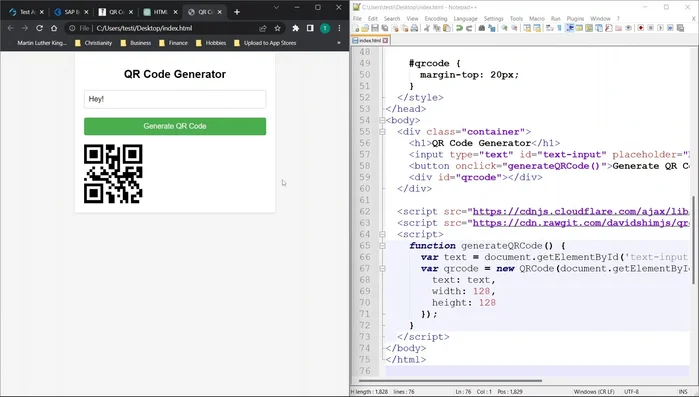
Task: Open the Plugins menu in Notepad++
Action: (575, 19)
